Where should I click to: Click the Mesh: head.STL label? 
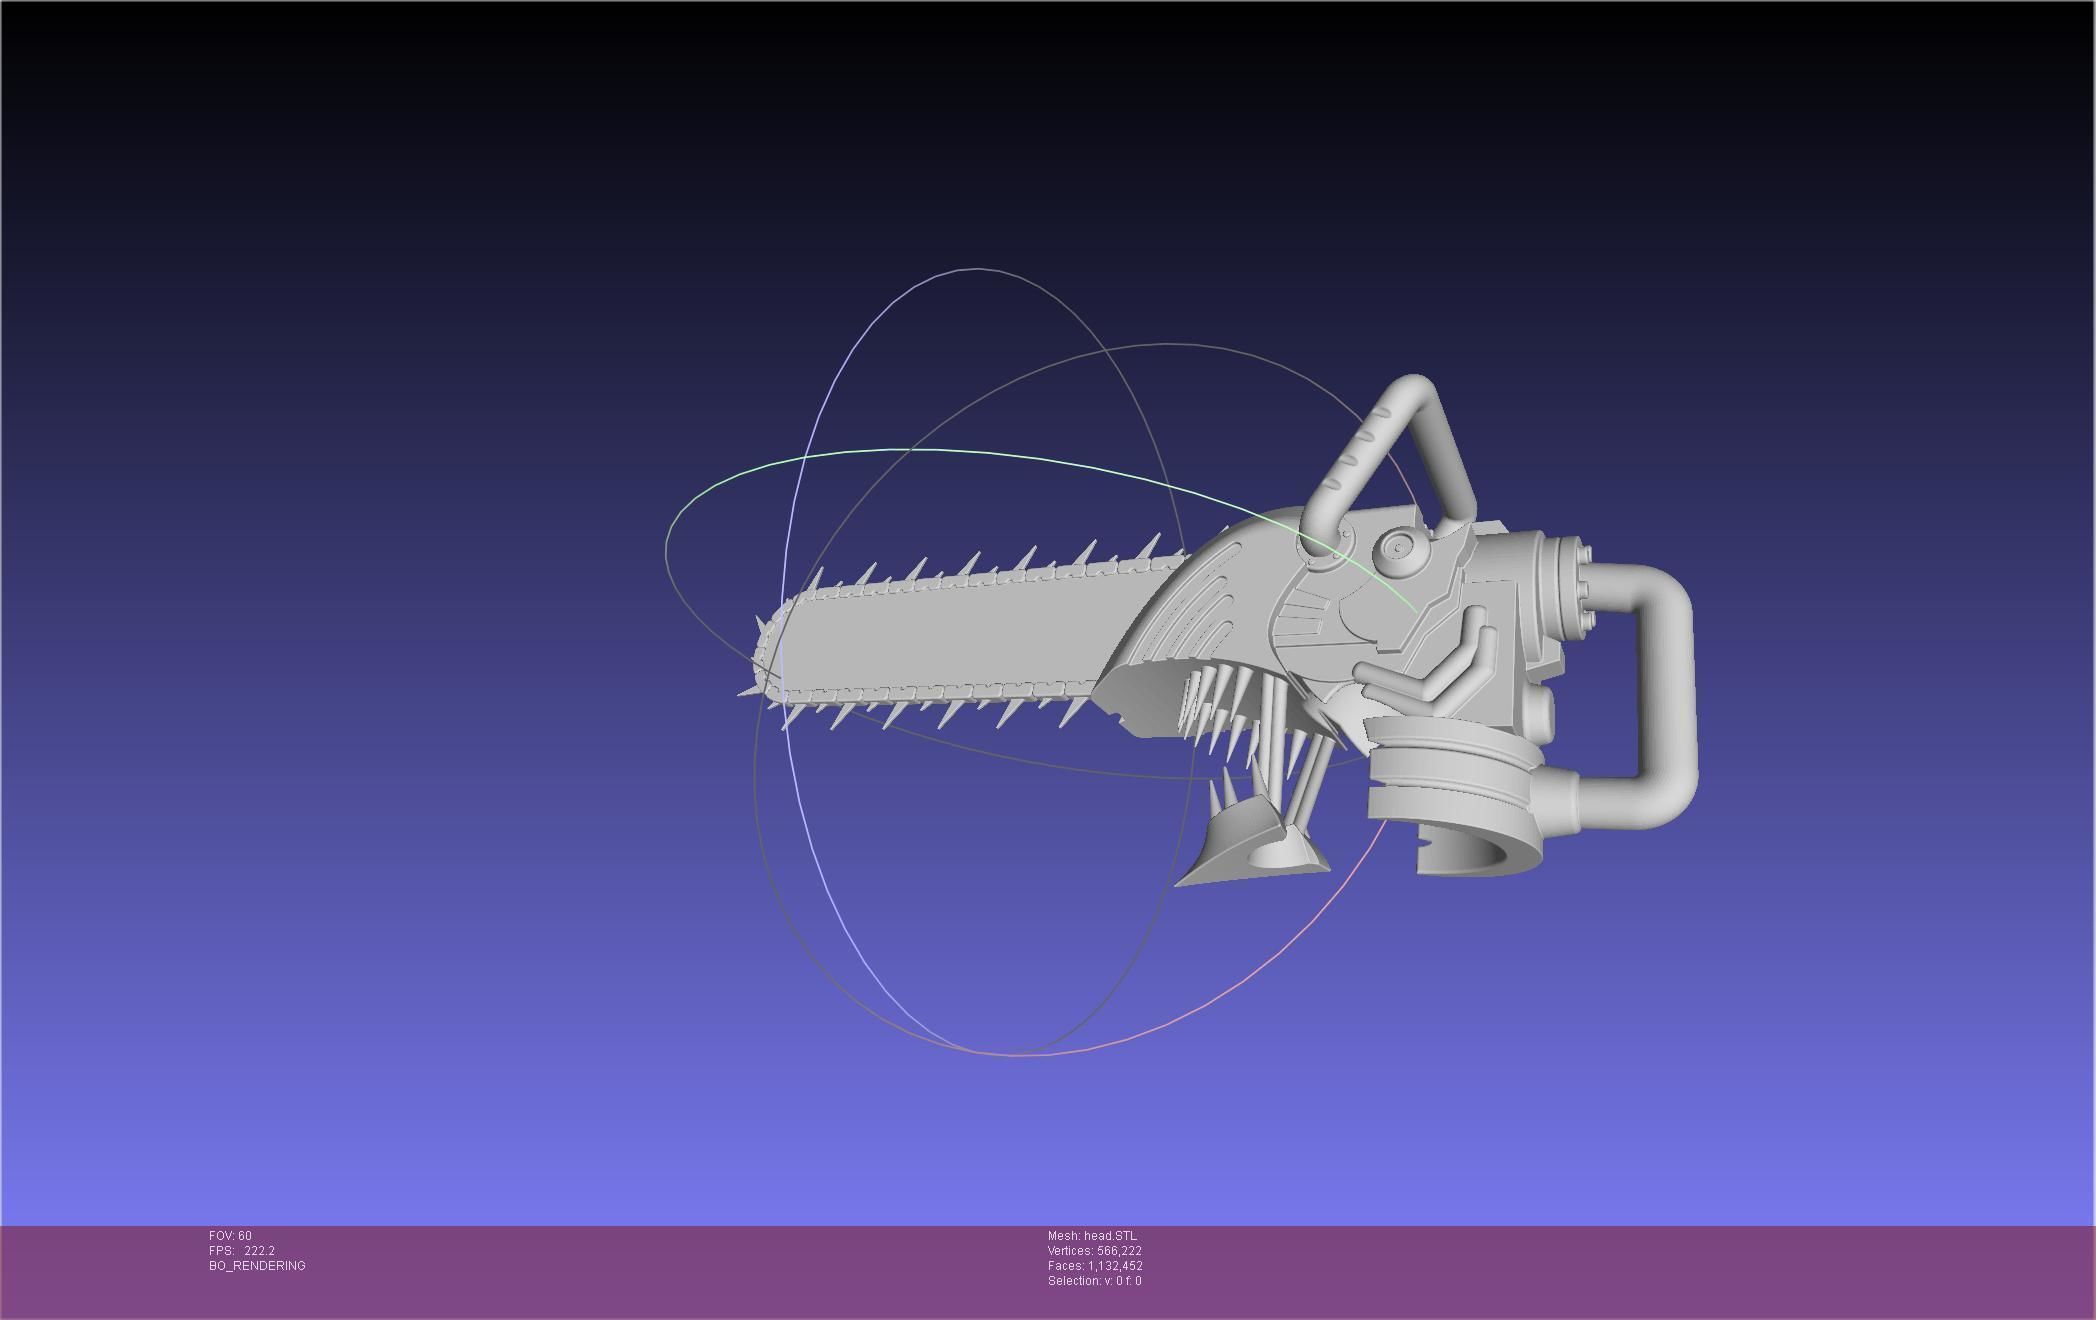[1092, 1236]
